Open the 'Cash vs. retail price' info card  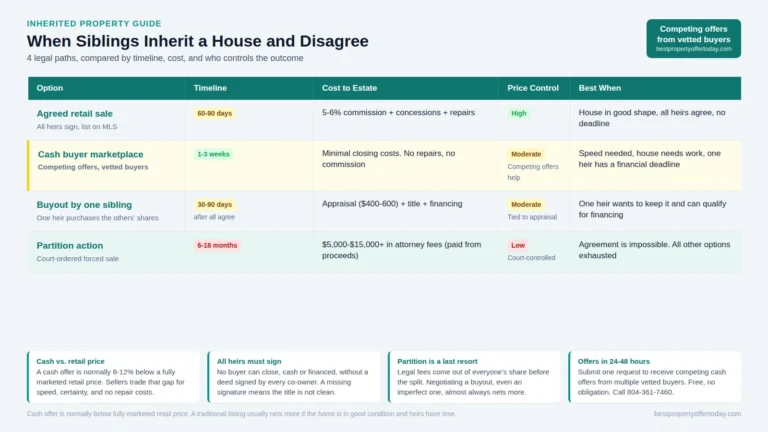coord(114,377)
